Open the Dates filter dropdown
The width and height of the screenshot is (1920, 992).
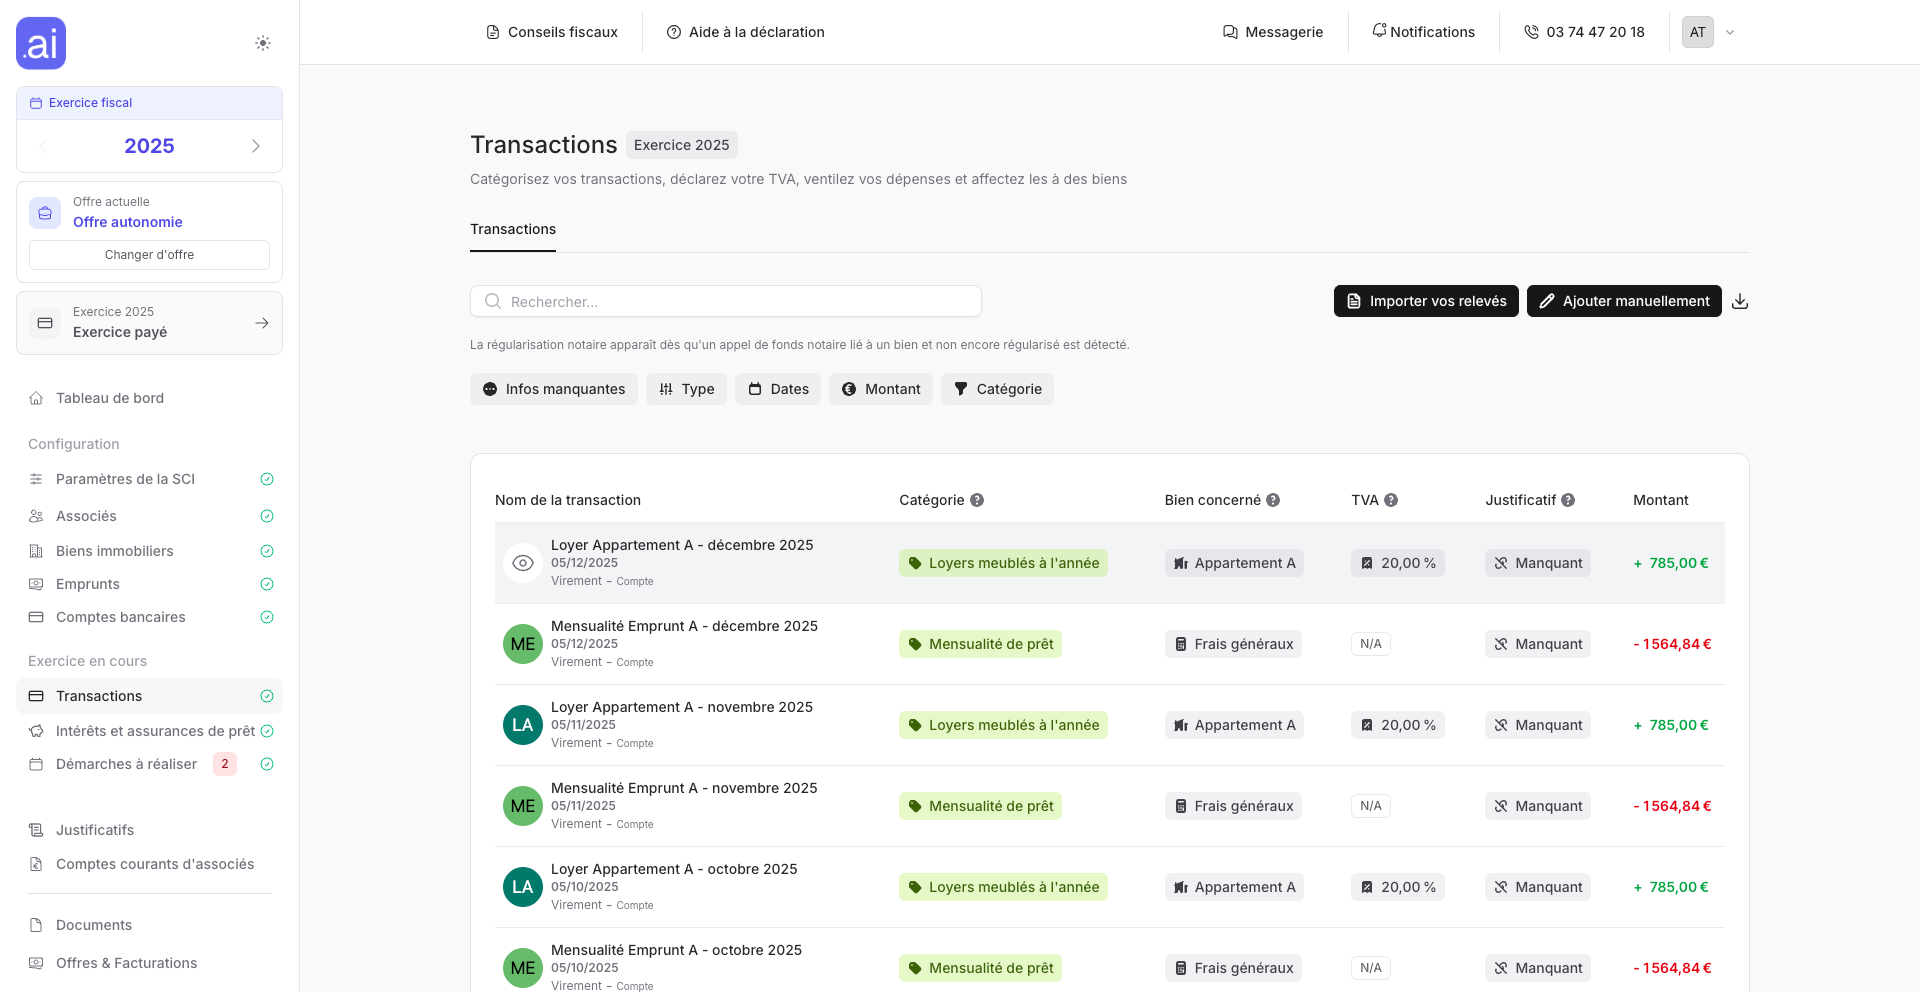(x=778, y=389)
